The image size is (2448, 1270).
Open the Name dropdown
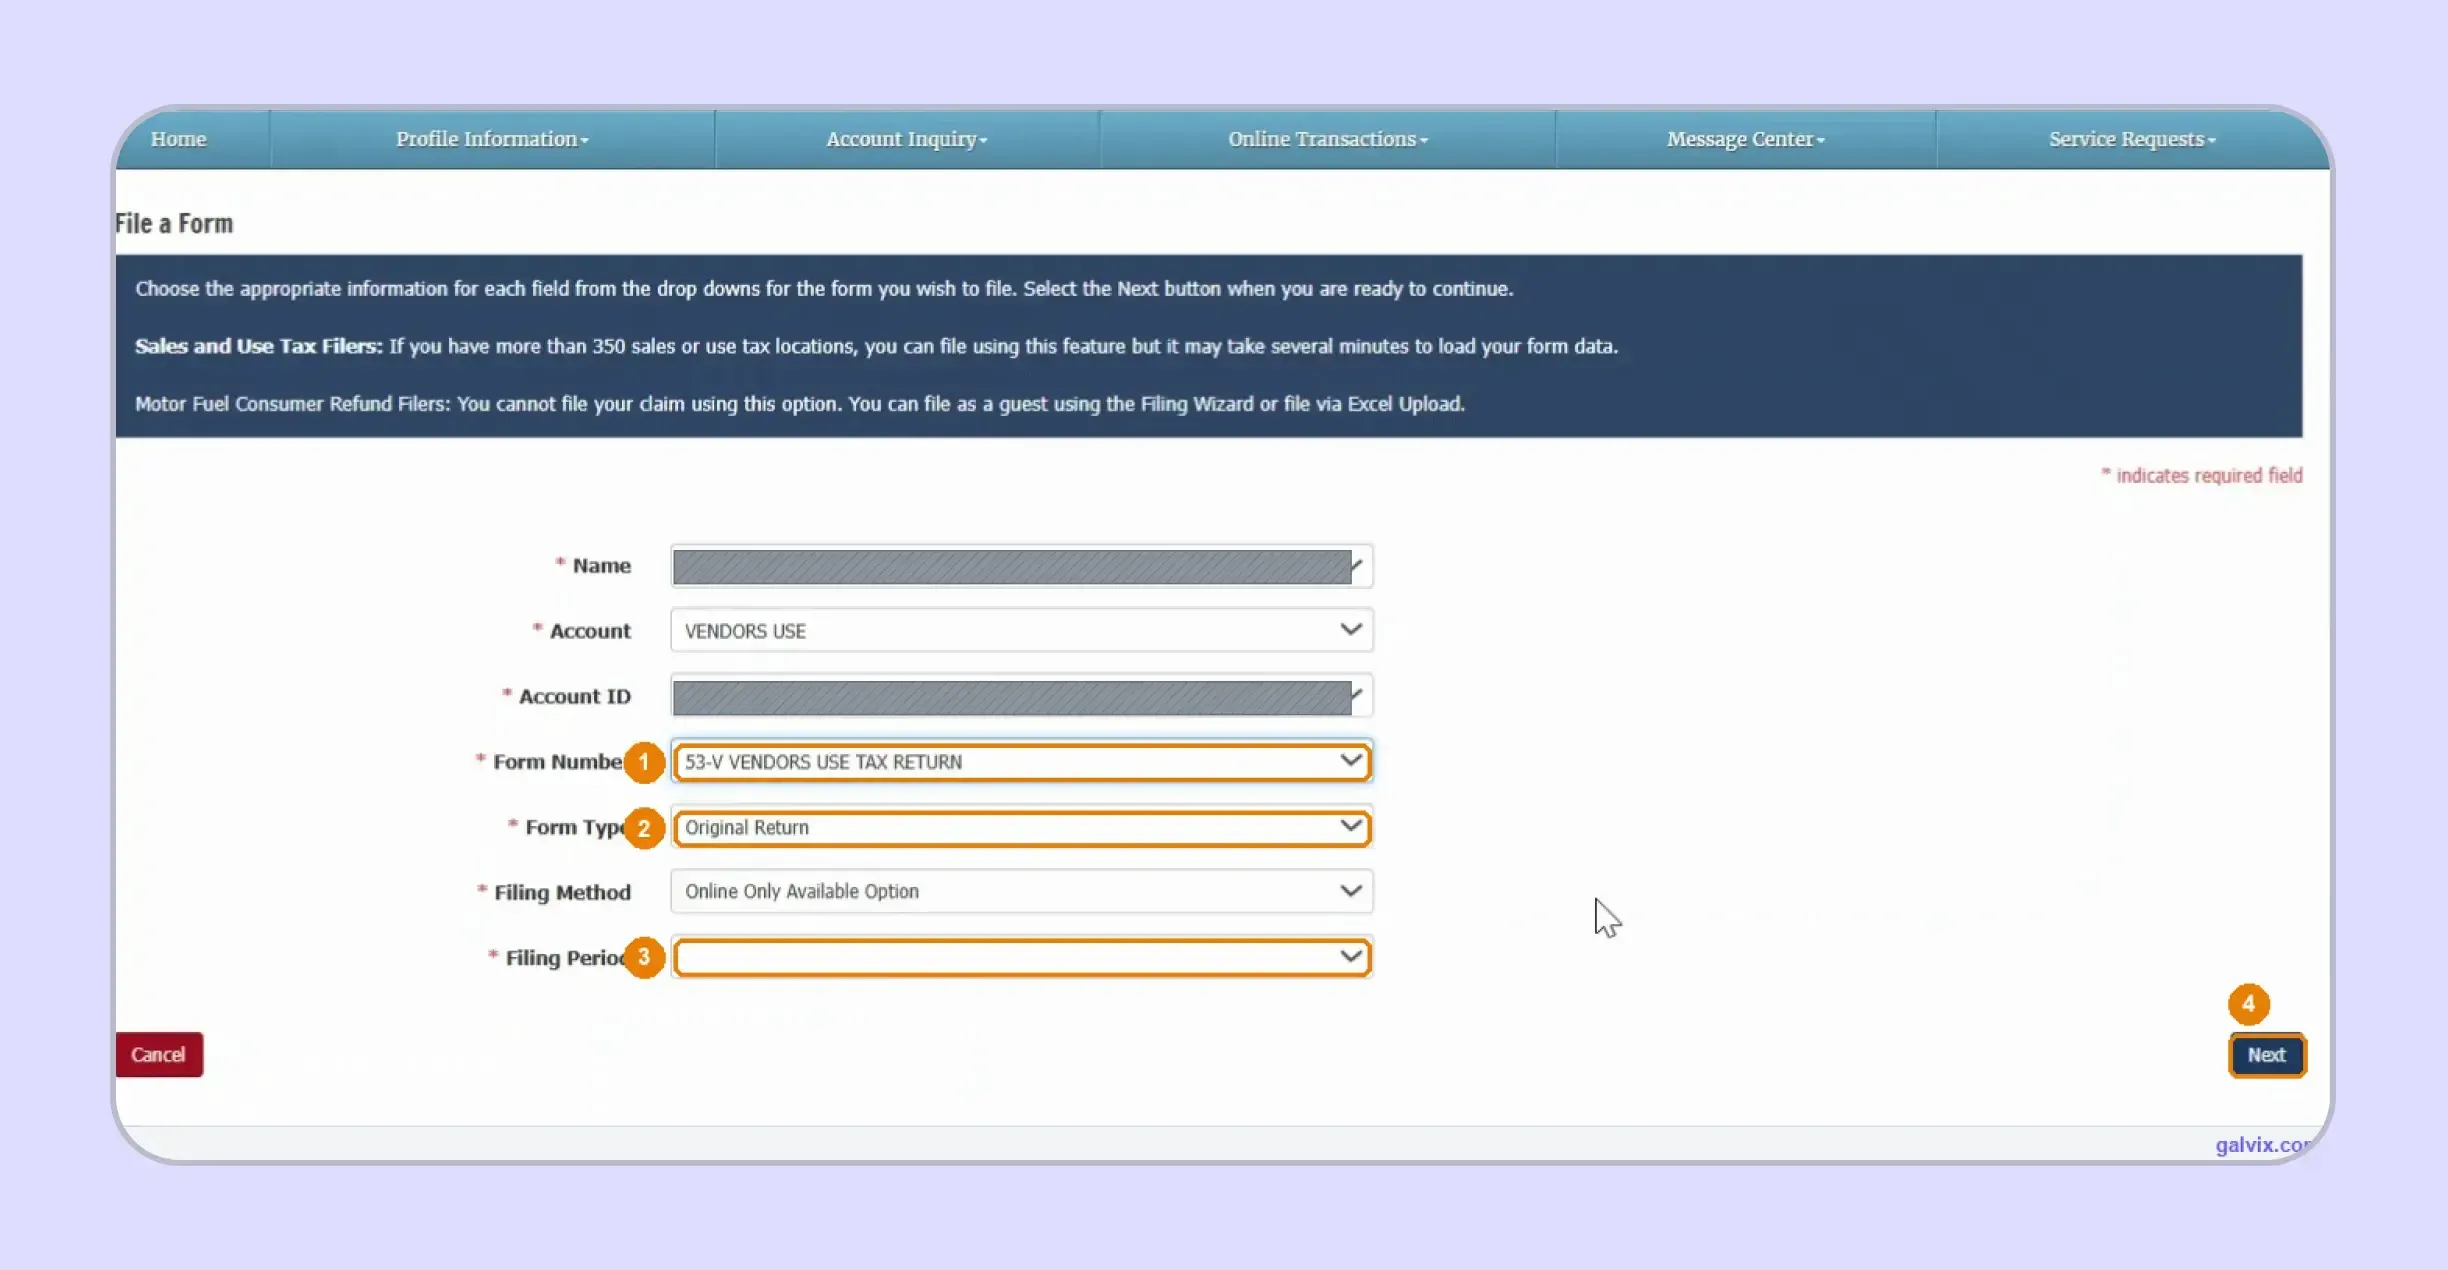[x=1021, y=566]
